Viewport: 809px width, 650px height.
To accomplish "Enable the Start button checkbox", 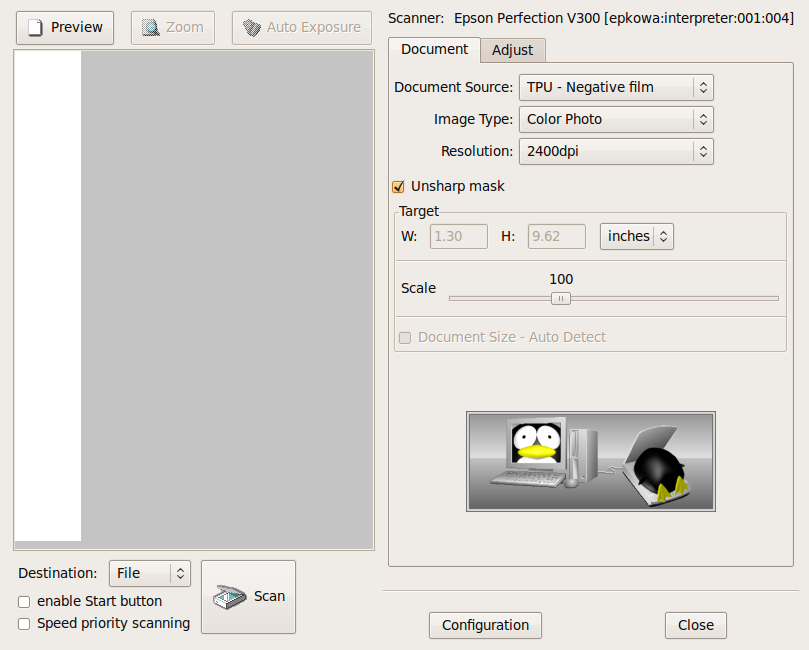I will pyautogui.click(x=24, y=602).
